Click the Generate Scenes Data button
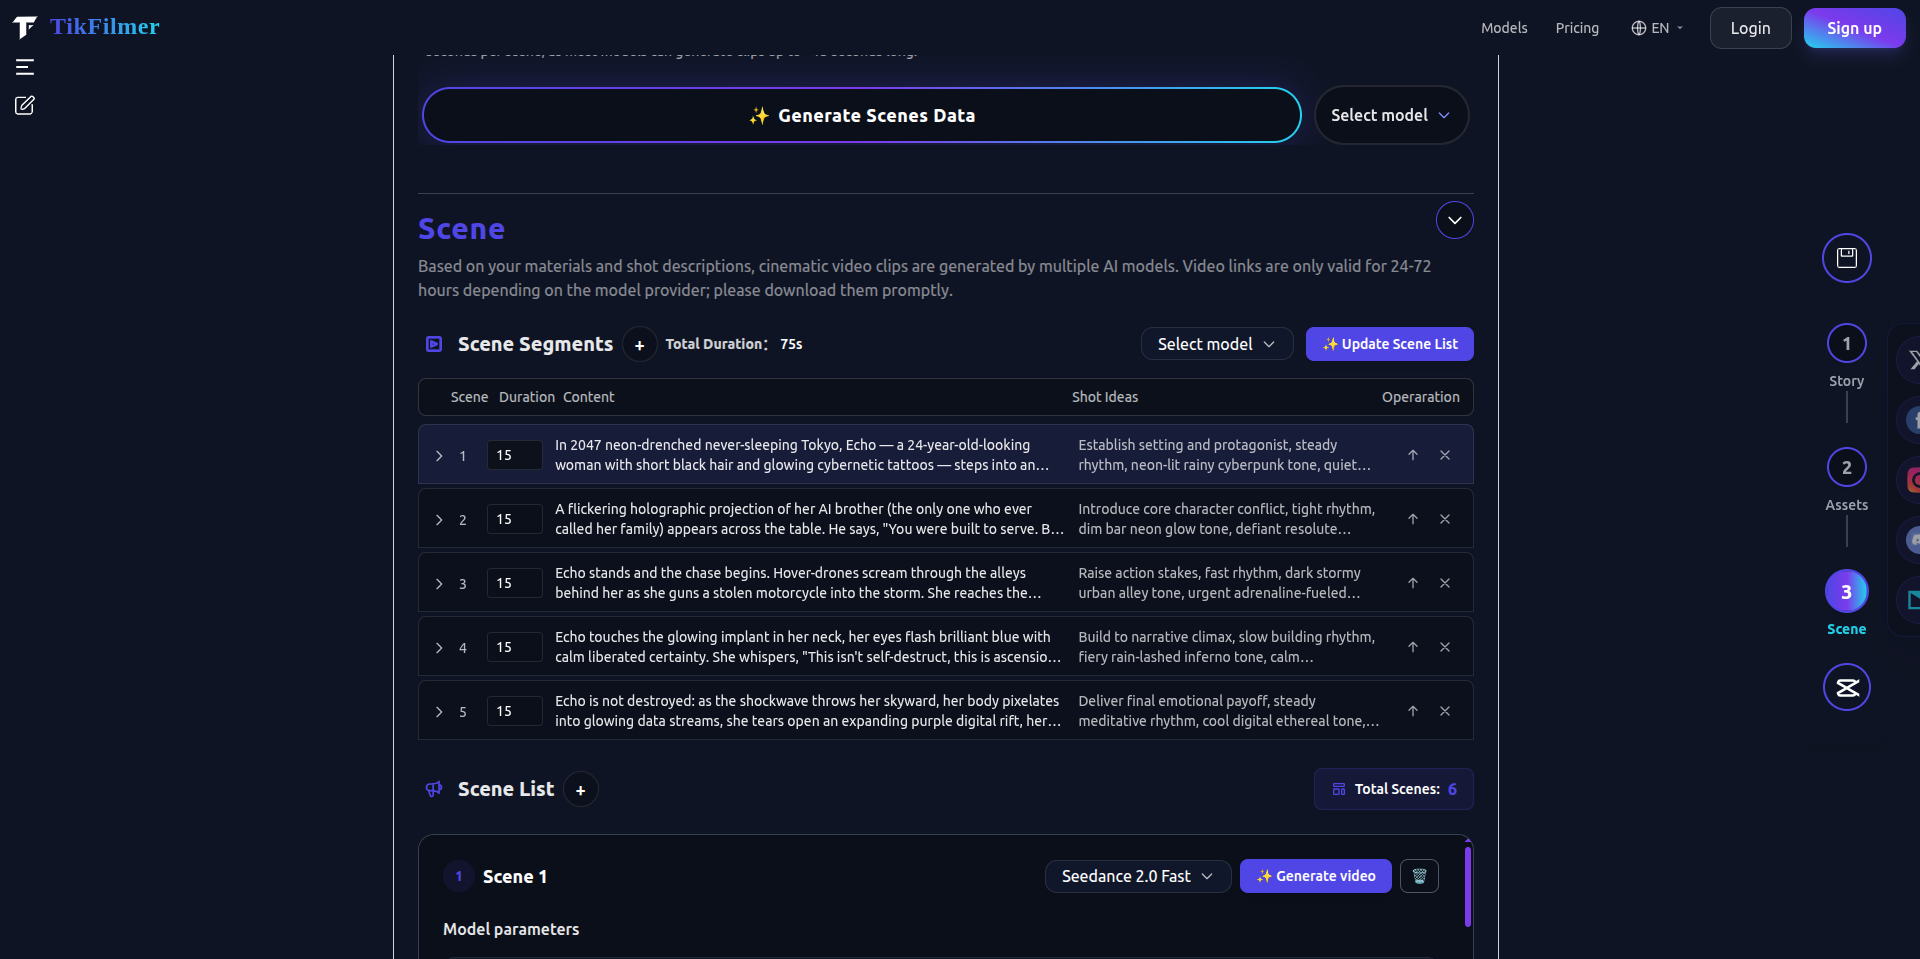The height and width of the screenshot is (959, 1920). pyautogui.click(x=861, y=115)
